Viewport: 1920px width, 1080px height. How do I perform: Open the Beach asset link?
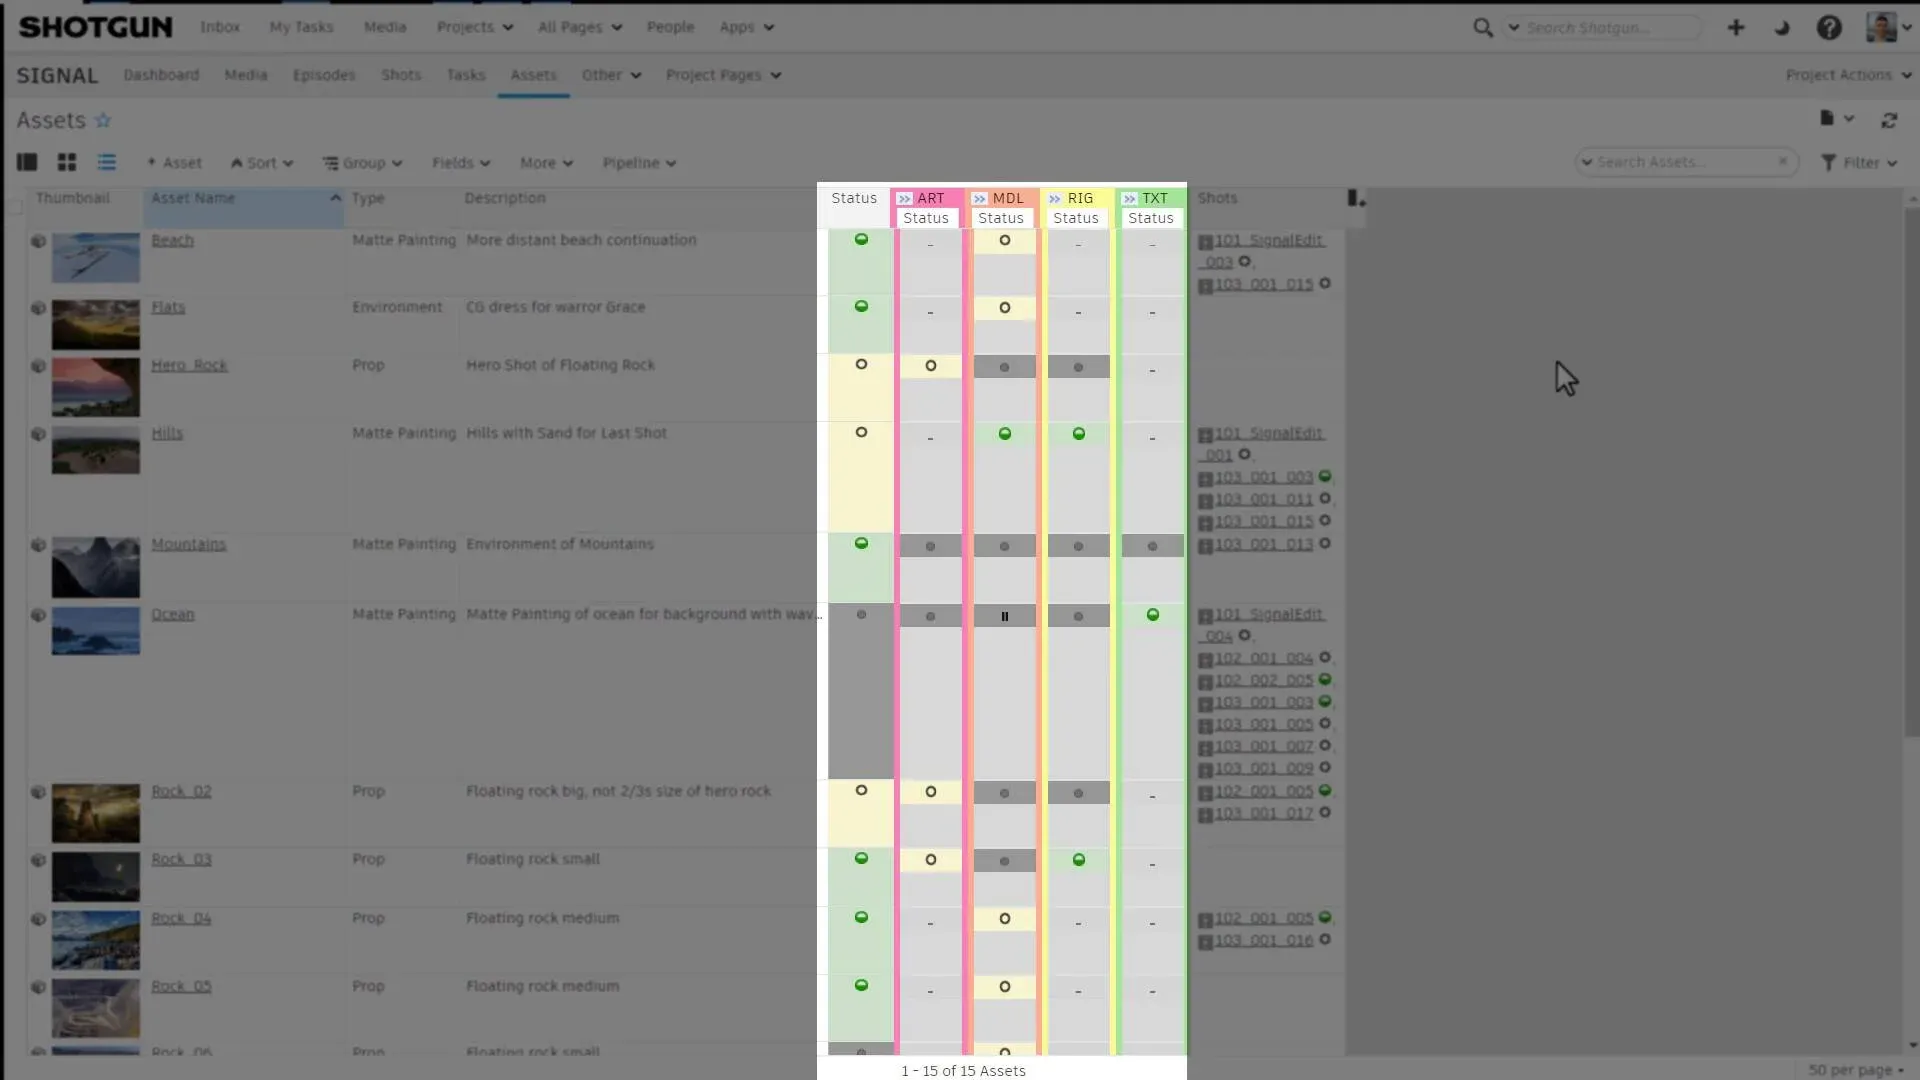coord(173,241)
